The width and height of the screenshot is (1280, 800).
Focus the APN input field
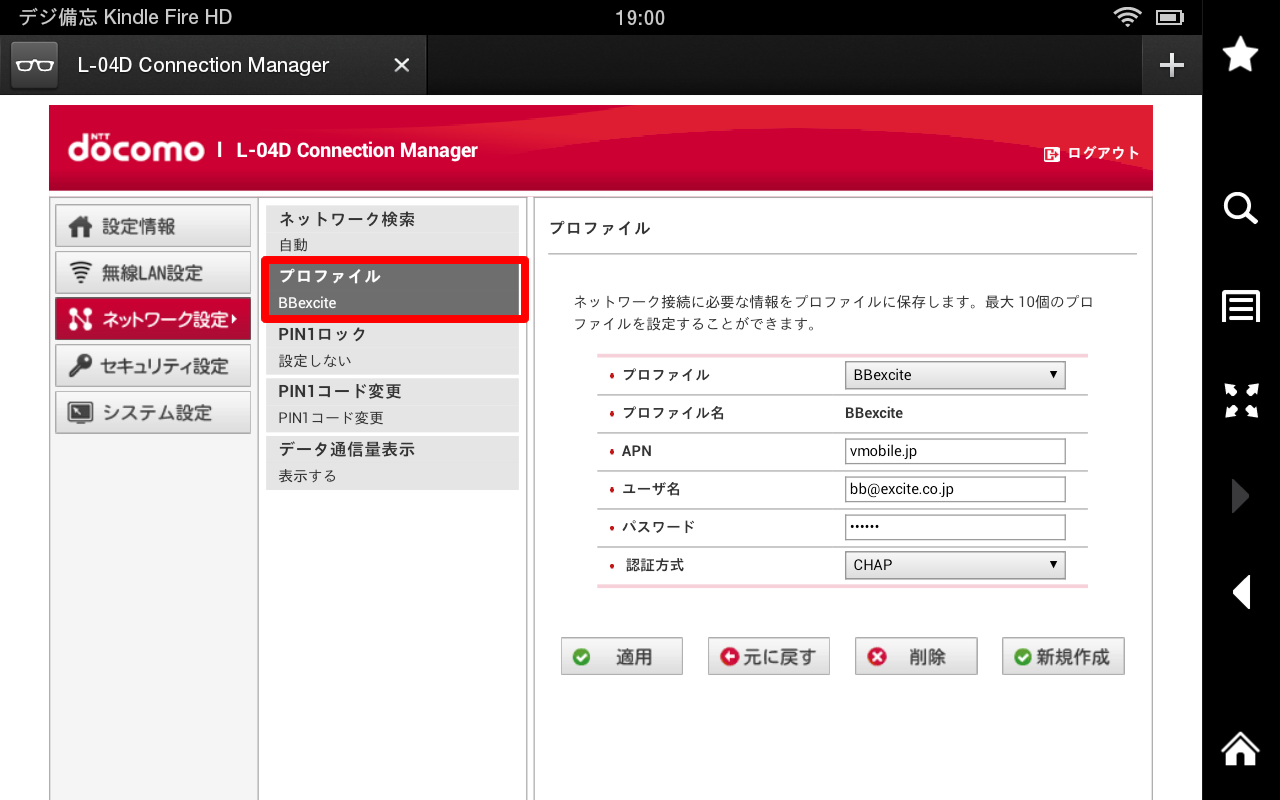pyautogui.click(x=955, y=451)
